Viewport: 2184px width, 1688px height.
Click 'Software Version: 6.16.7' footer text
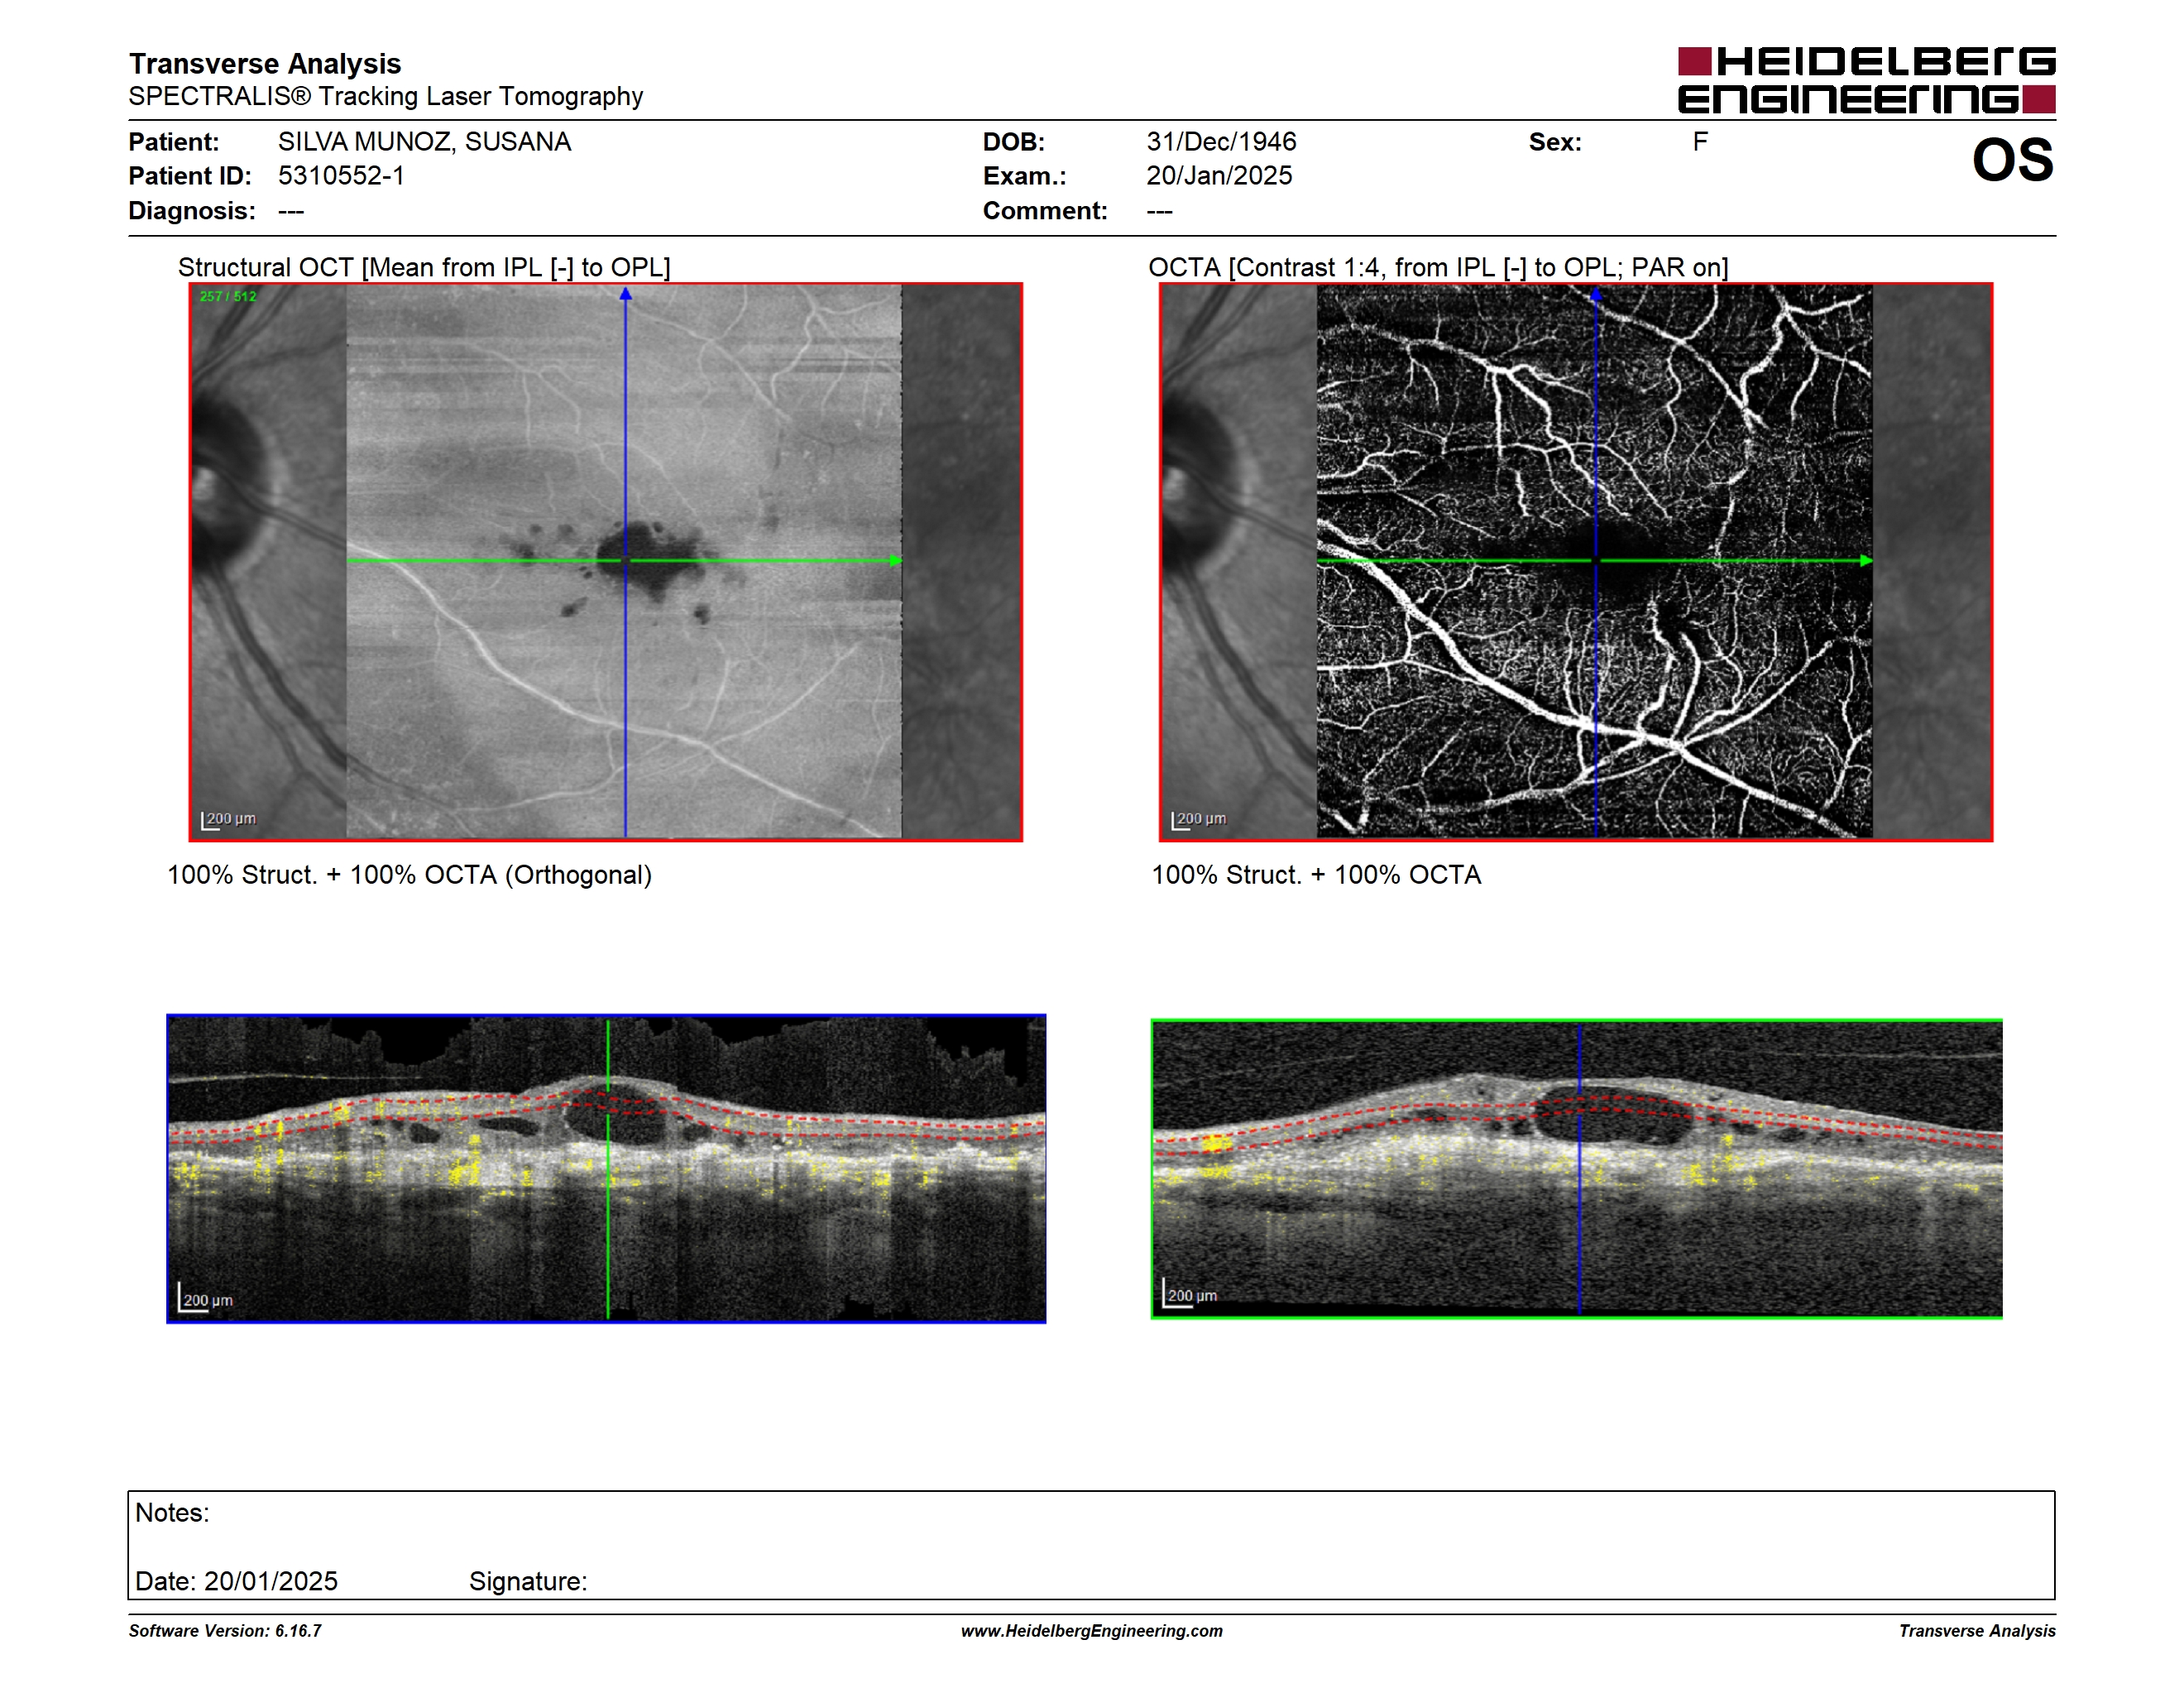pos(225,1631)
